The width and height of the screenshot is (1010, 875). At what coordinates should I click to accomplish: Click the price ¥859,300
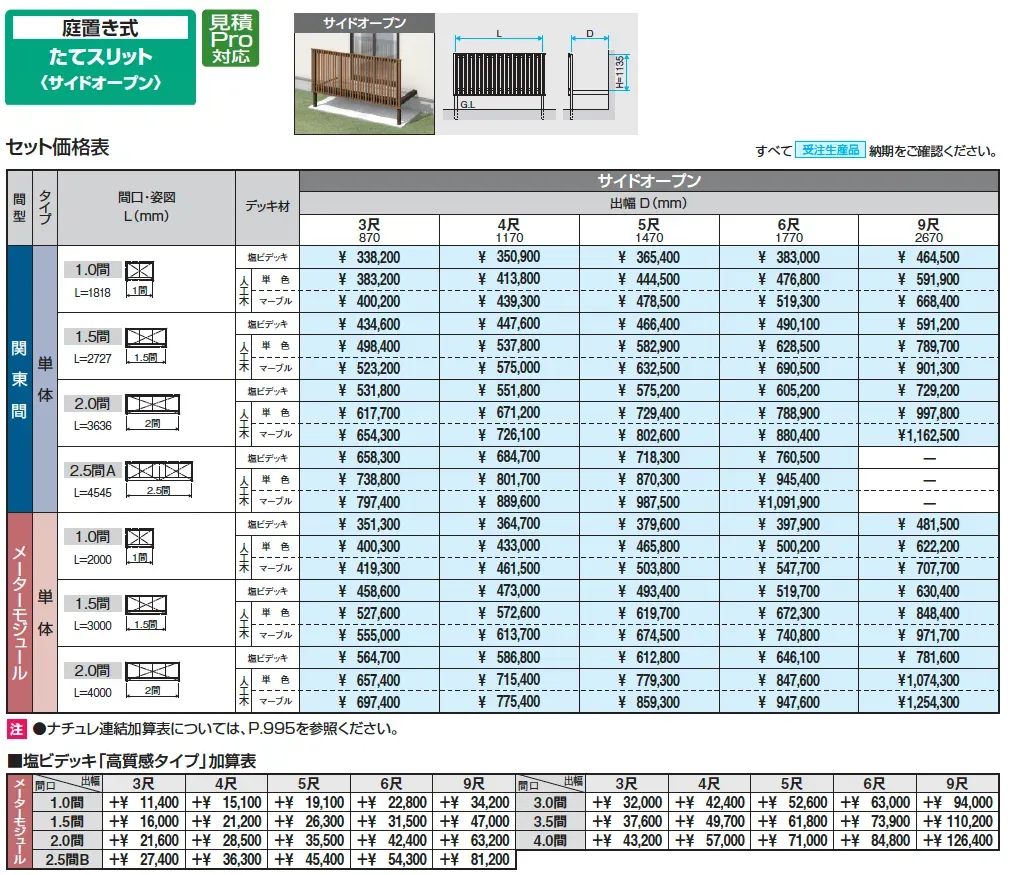649,702
